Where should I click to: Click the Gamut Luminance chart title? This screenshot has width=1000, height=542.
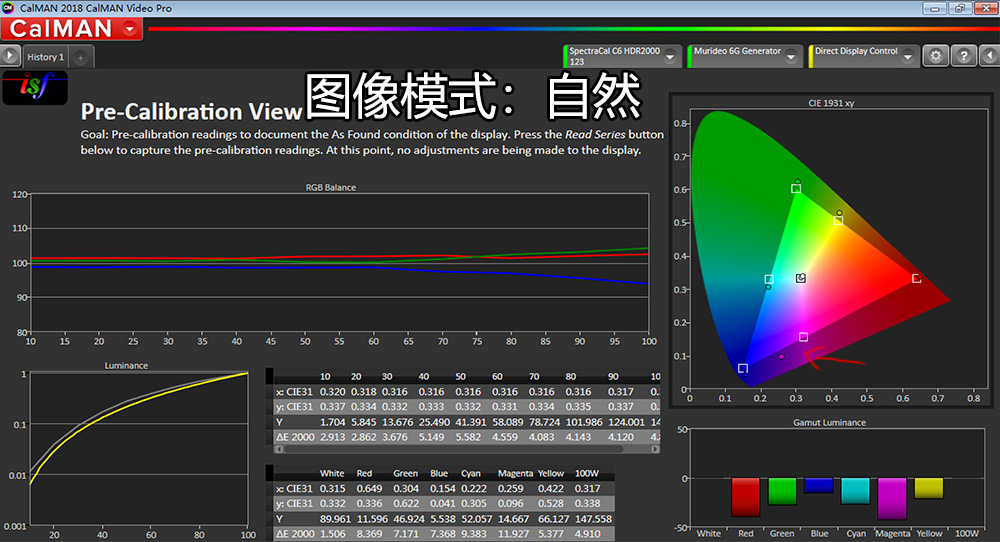coord(829,422)
